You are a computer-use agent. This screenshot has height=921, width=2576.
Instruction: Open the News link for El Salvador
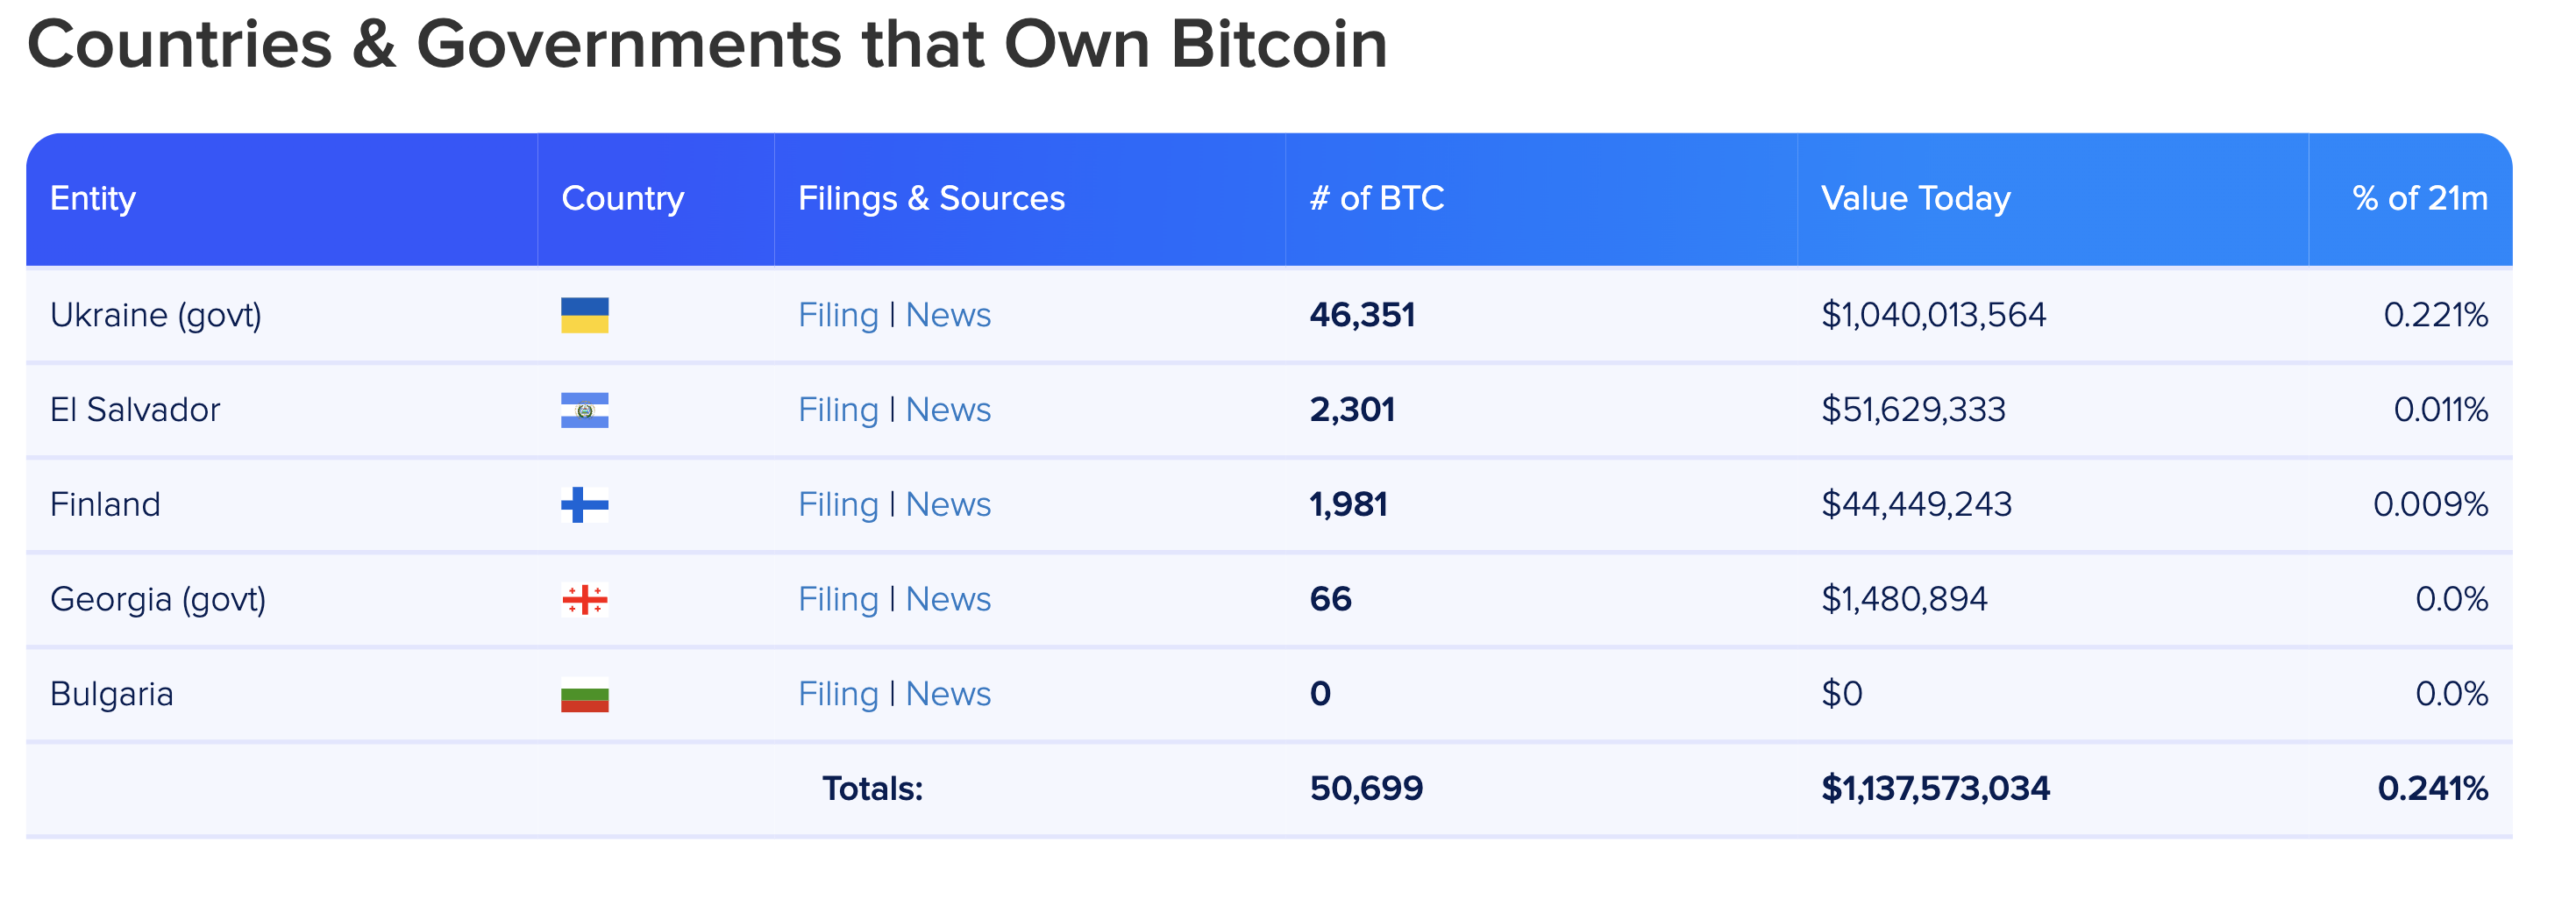948,409
